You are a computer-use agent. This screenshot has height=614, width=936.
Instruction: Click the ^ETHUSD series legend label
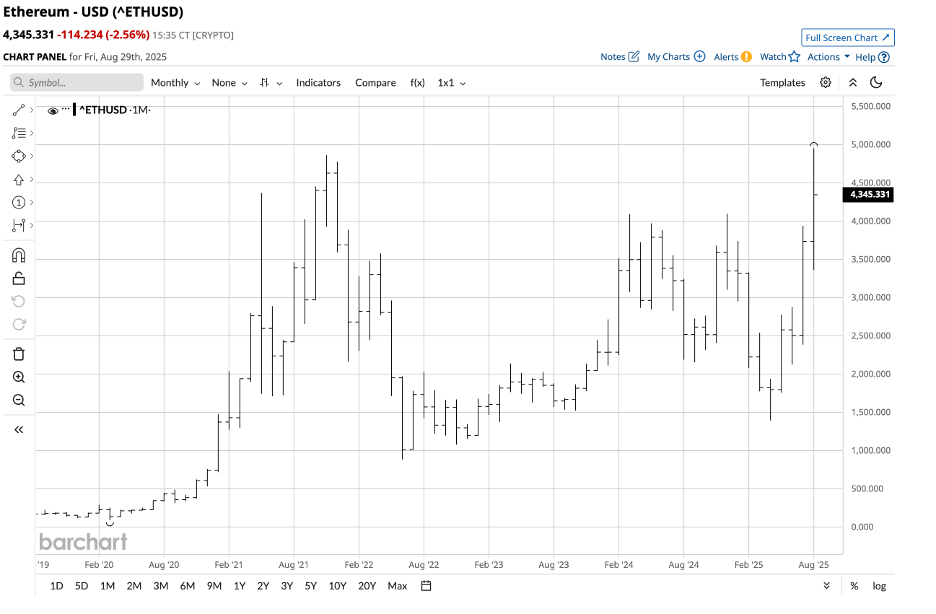pyautogui.click(x=103, y=110)
